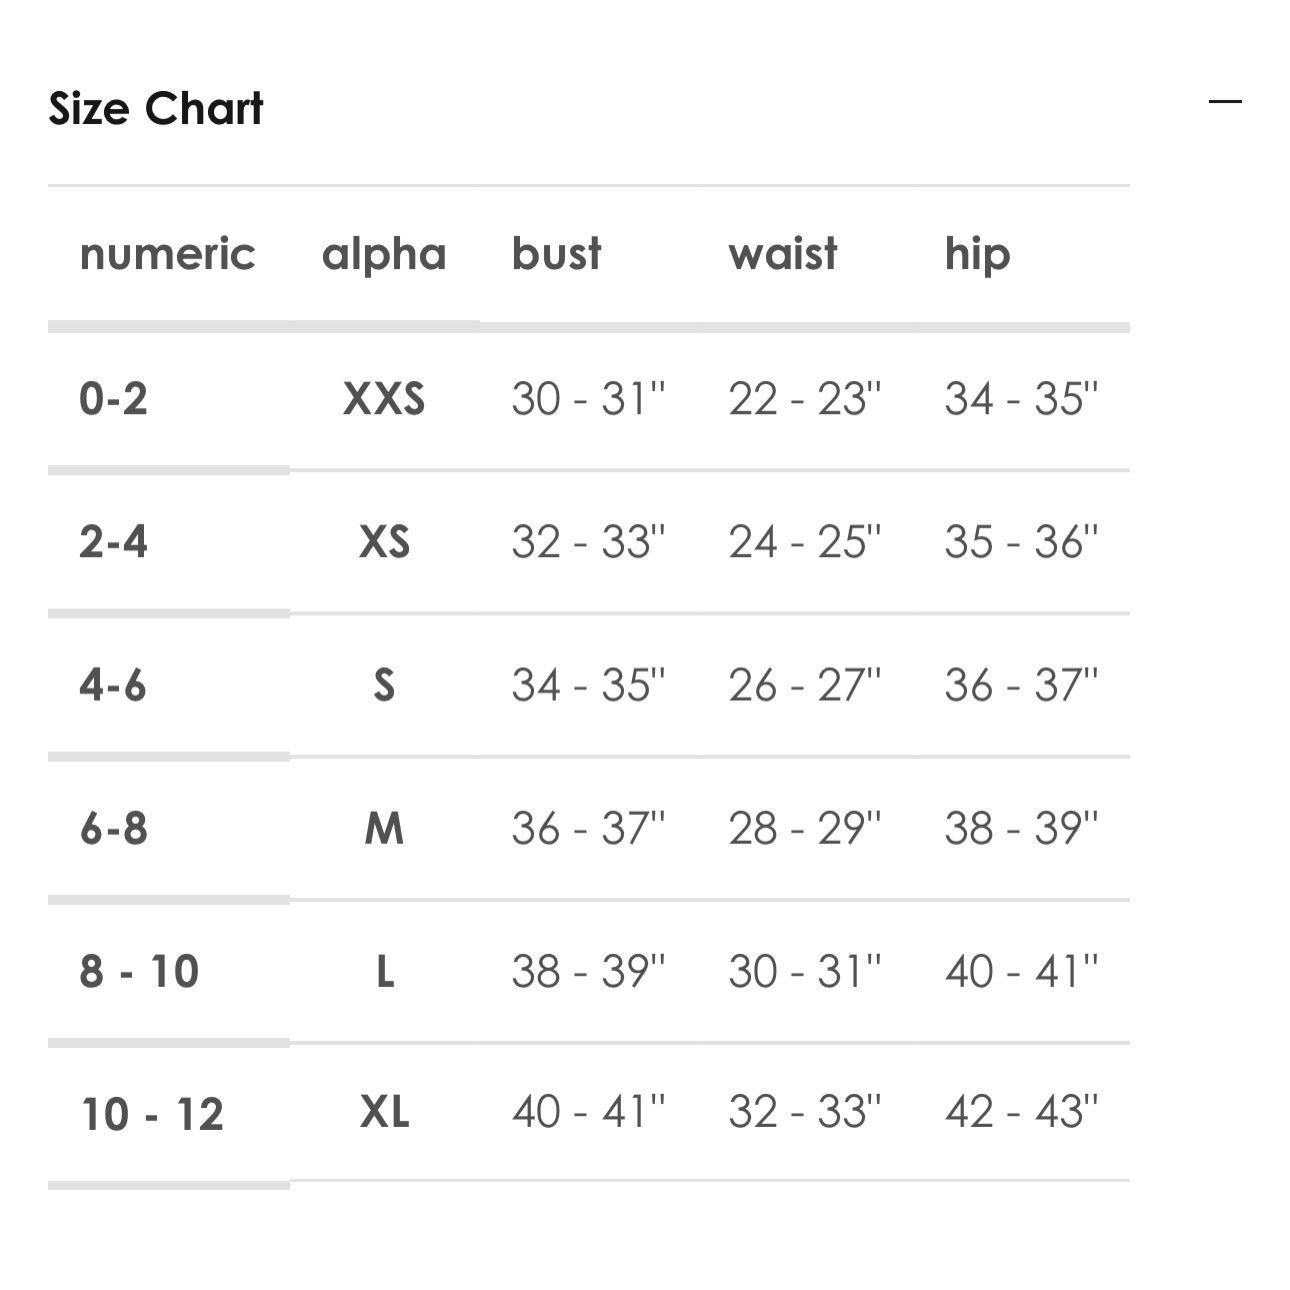Select the XXS size label
The image size is (1290, 1290).
(384, 399)
